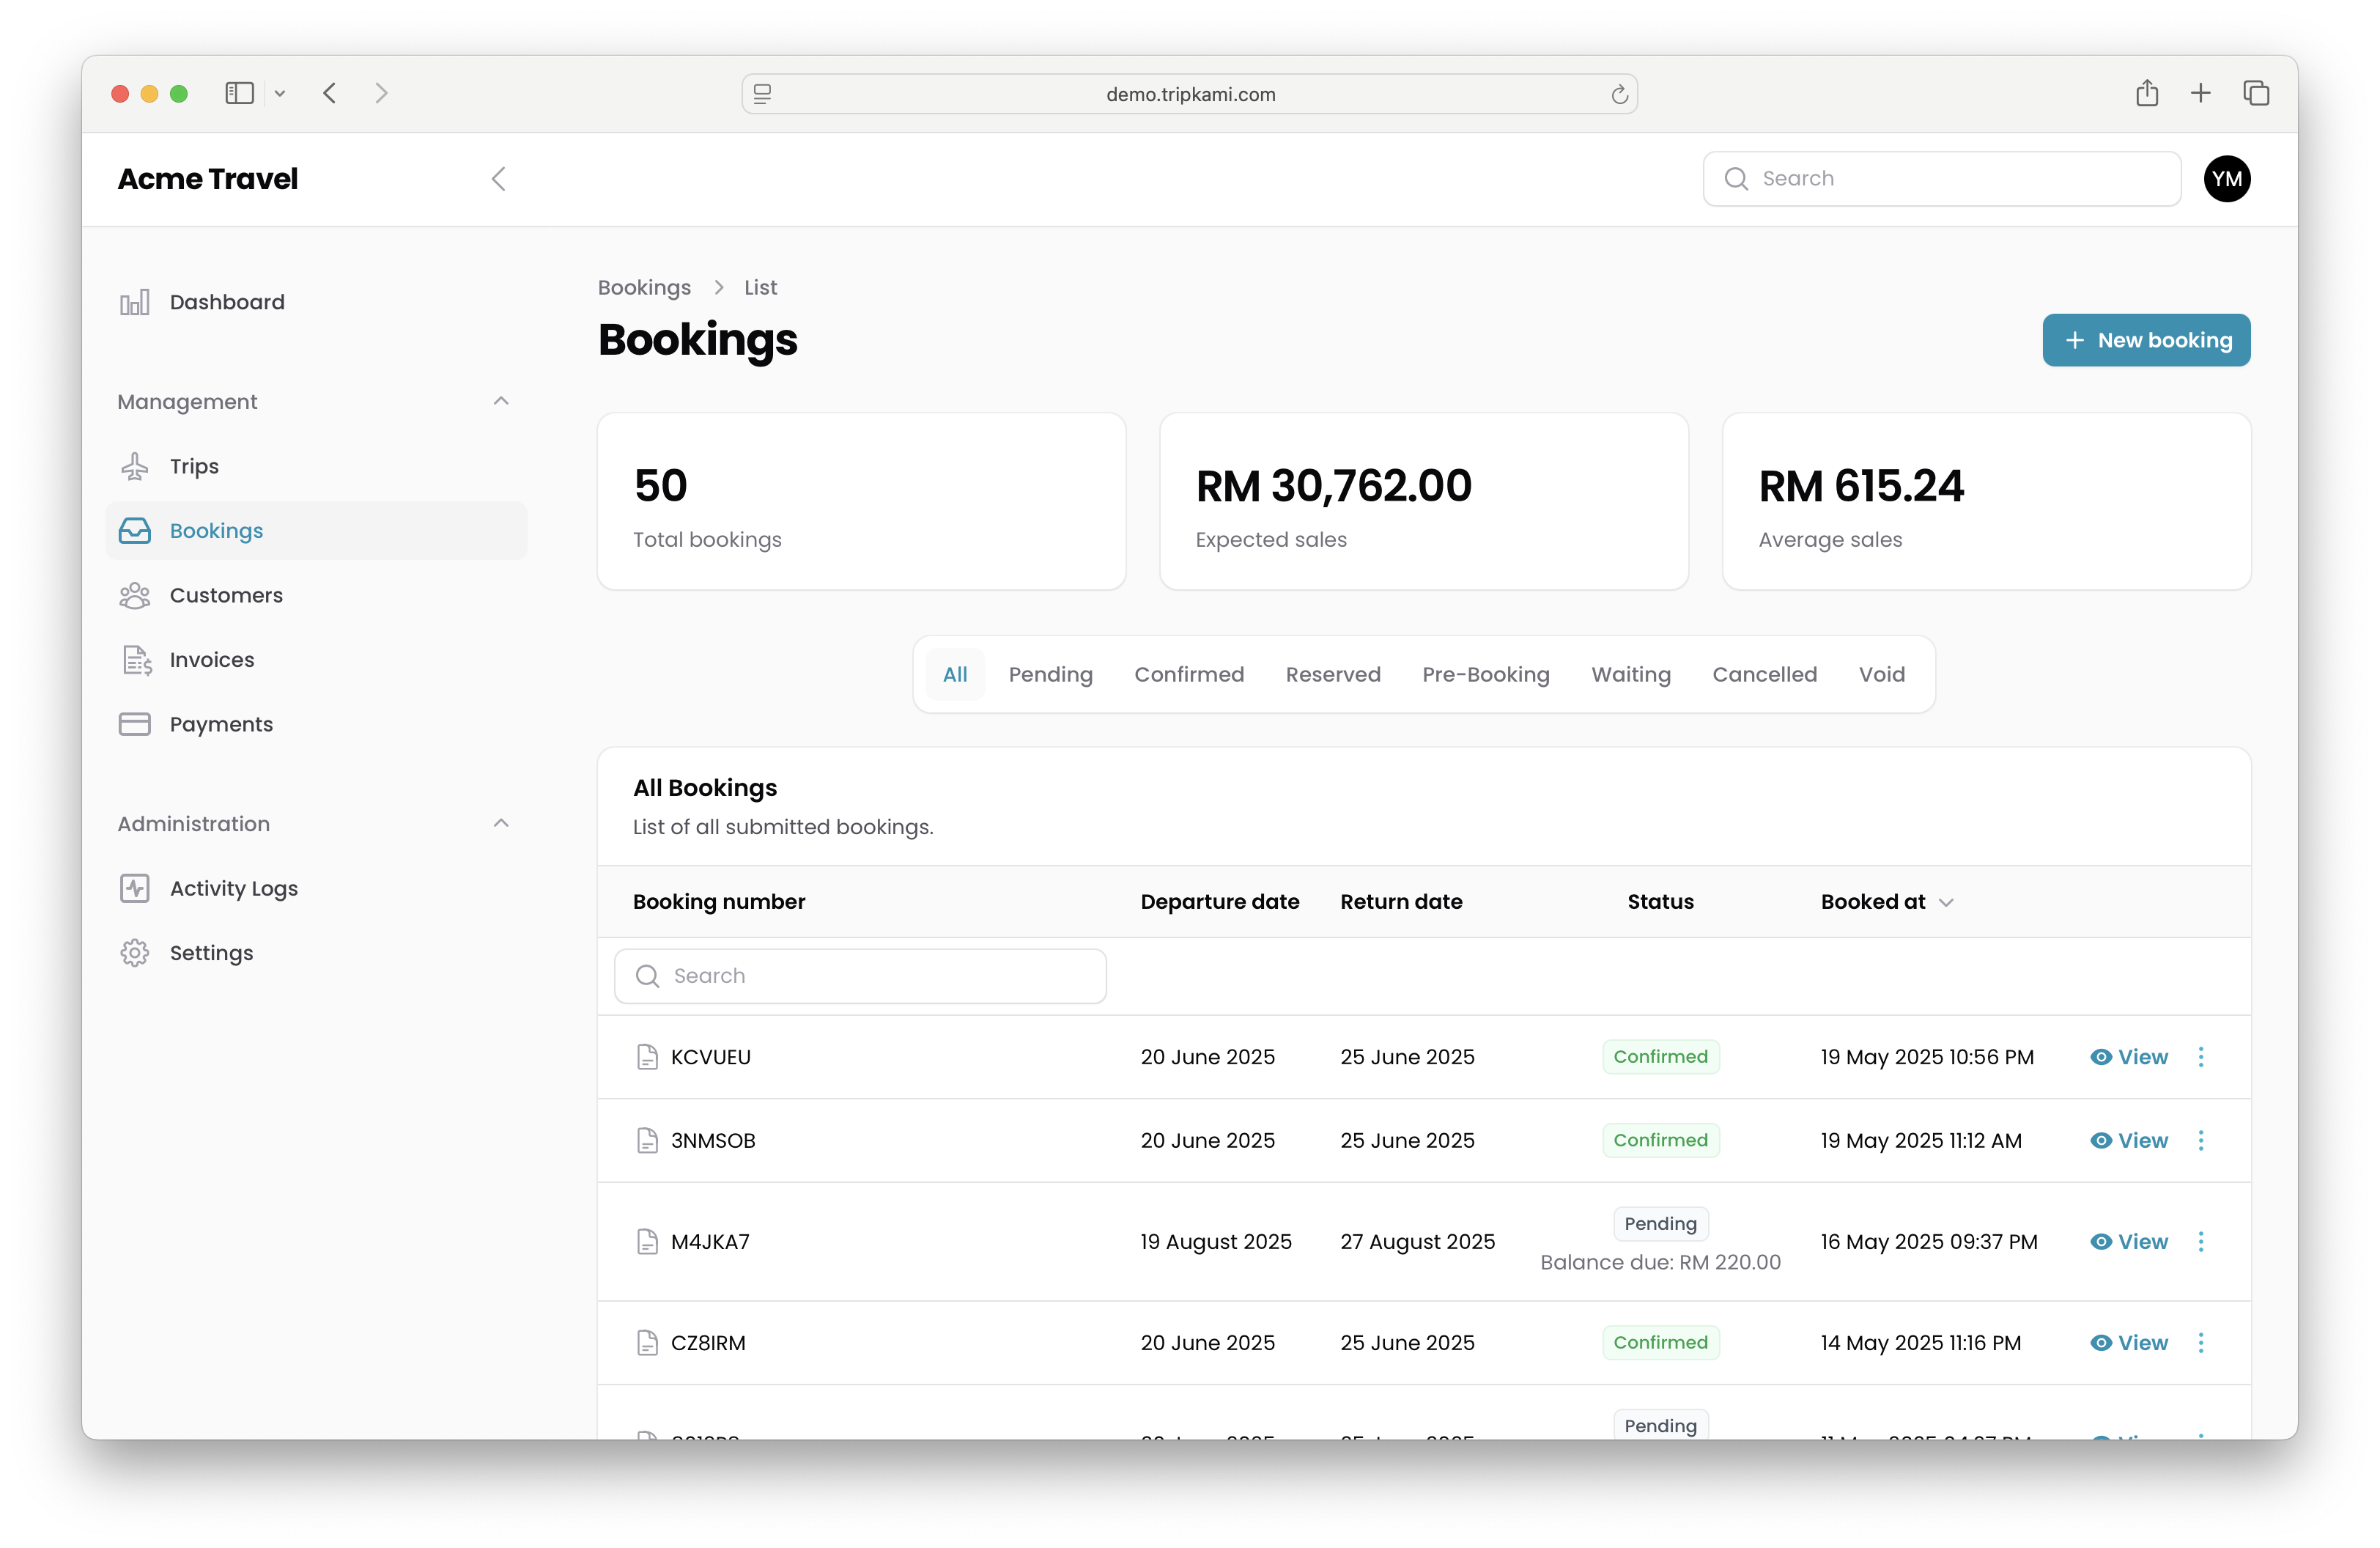The width and height of the screenshot is (2380, 1548).
Task: Click the Activity Logs pulse icon
Action: pos(135,888)
